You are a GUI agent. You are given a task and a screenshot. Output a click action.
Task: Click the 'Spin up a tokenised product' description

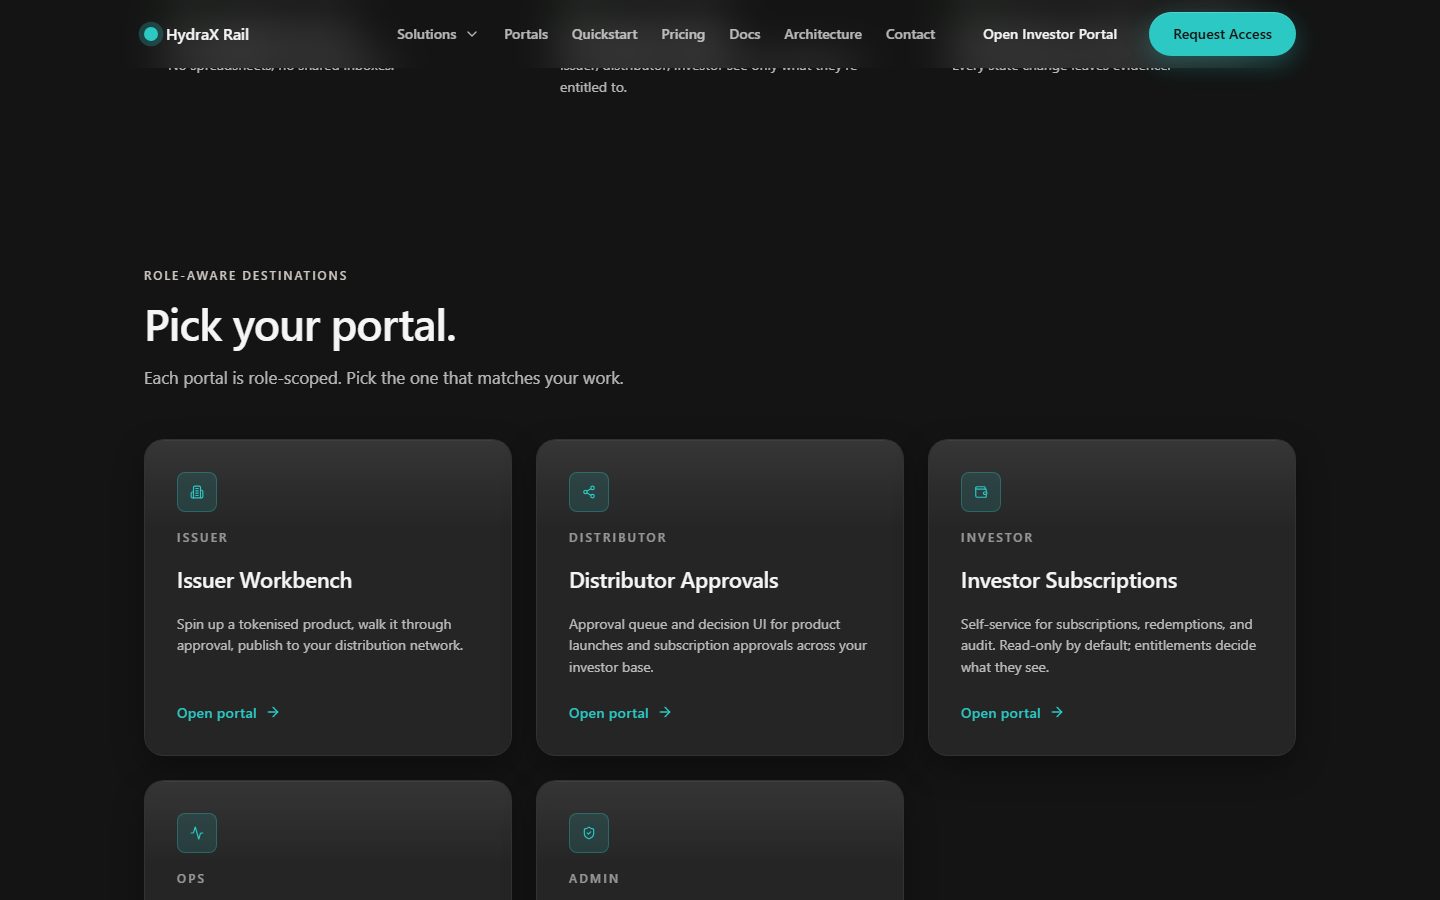320,635
